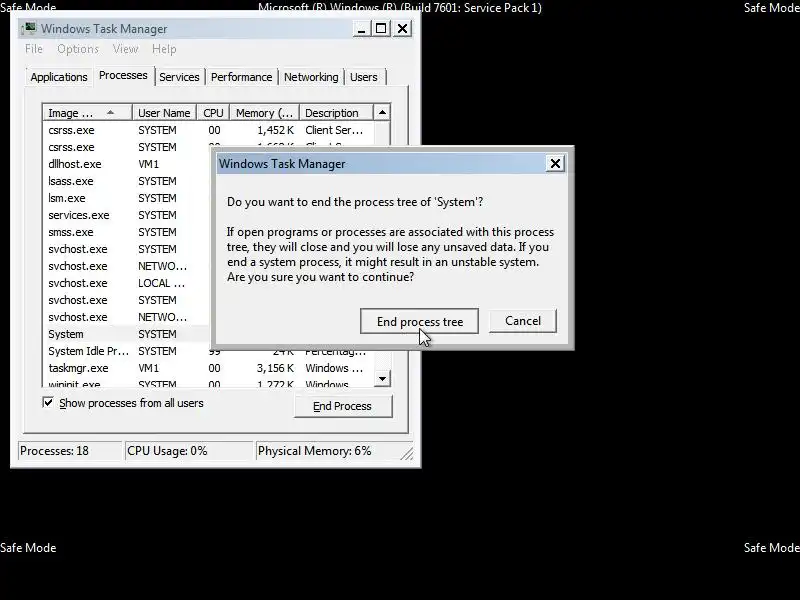Click the process list scroll up arrow
Screen dimensions: 800x600
382,112
